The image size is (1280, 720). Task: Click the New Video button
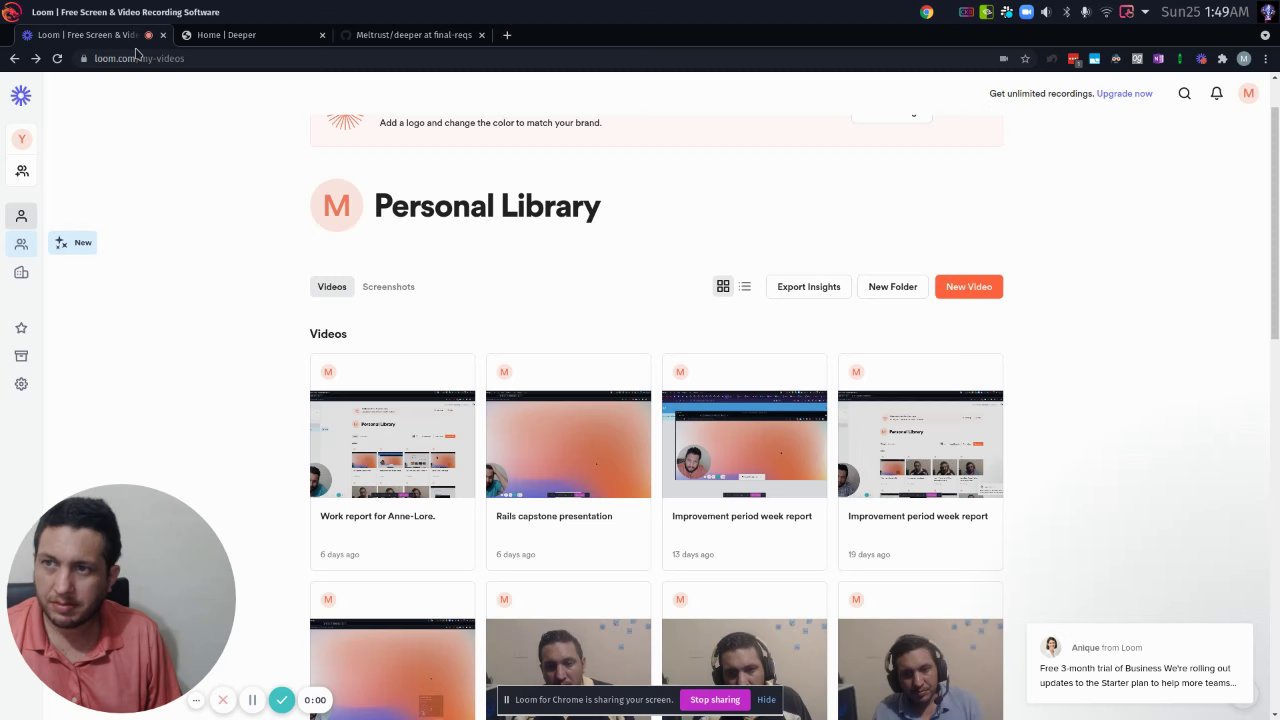point(969,287)
